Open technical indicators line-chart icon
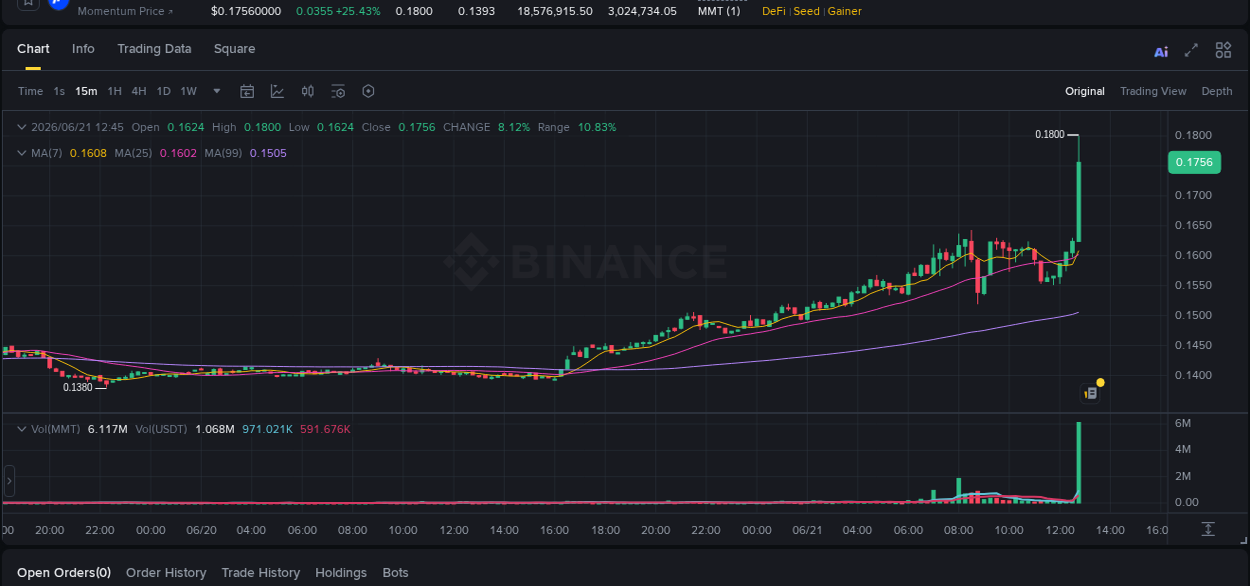Screen dimensions: 1250x586 click(x=277, y=91)
